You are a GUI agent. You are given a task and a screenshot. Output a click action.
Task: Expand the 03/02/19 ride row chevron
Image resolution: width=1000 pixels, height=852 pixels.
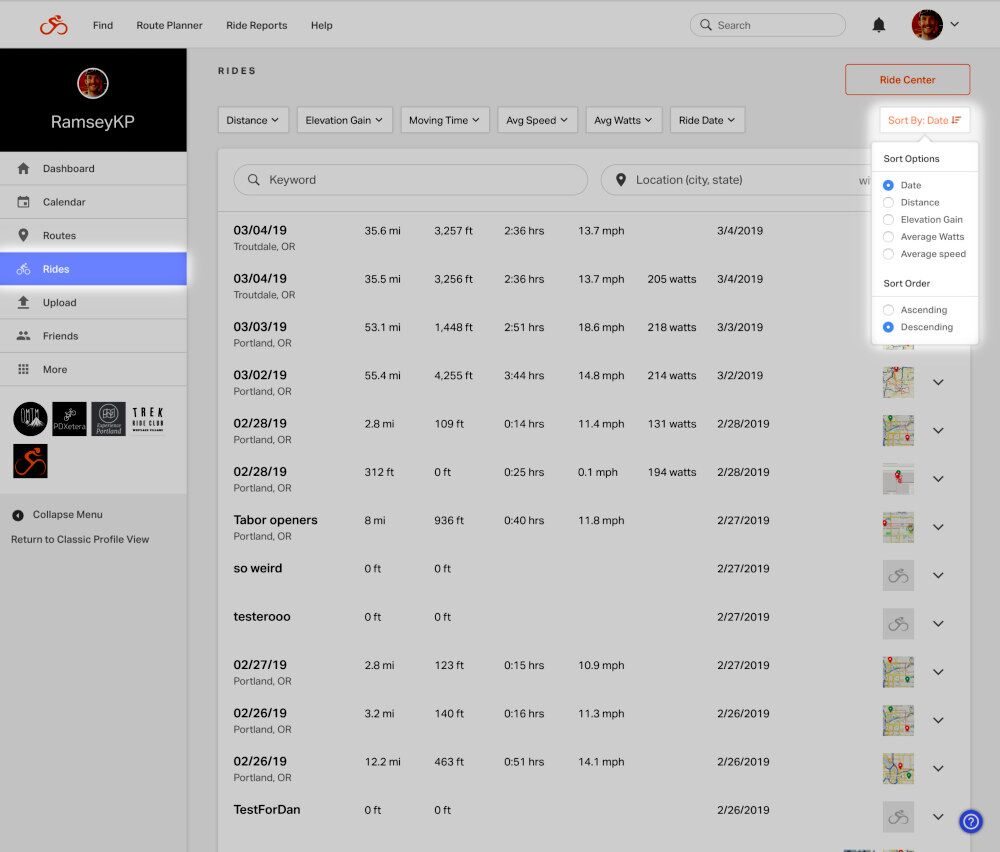938,383
